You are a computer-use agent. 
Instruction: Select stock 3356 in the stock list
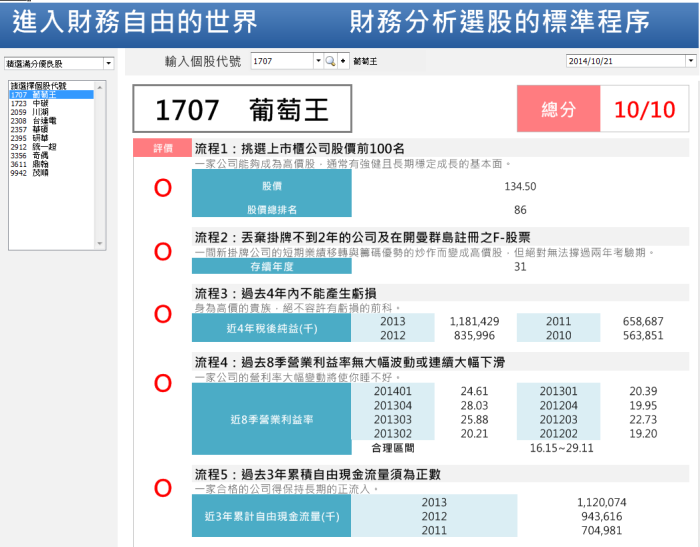coord(51,155)
